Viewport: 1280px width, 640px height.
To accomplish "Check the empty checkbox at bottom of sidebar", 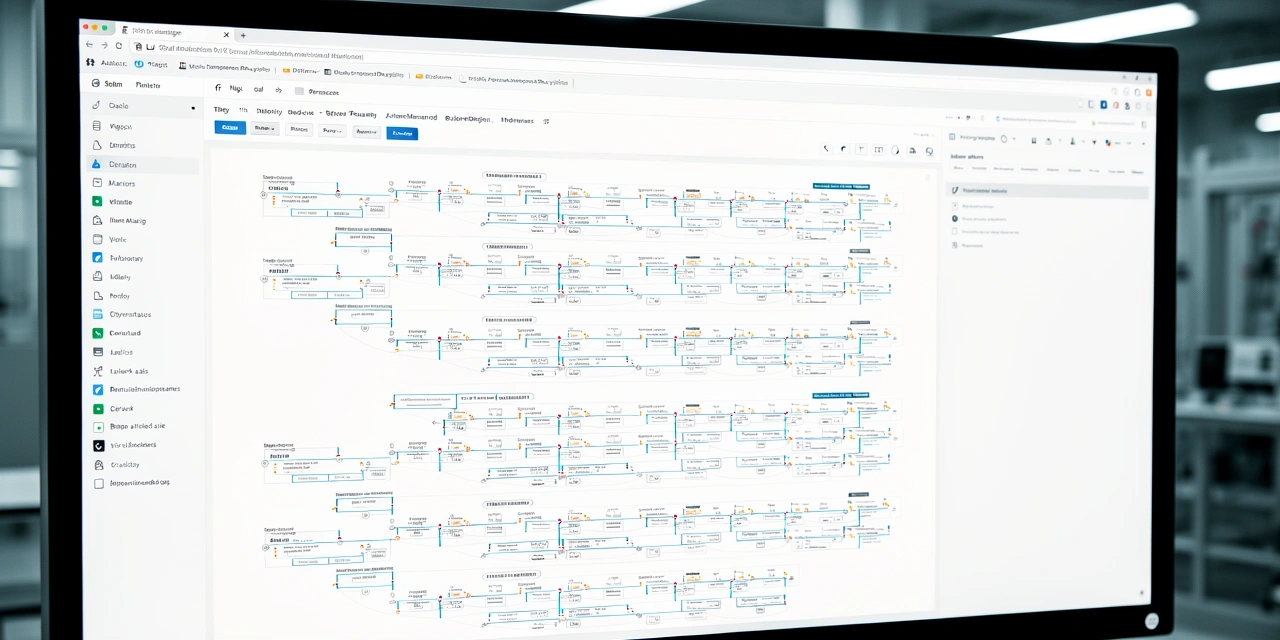I will pyautogui.click(x=98, y=483).
